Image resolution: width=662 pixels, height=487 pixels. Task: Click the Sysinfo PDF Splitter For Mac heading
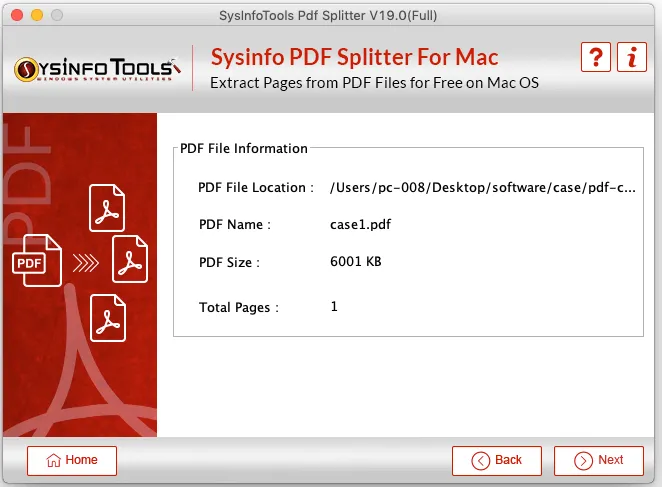point(354,57)
